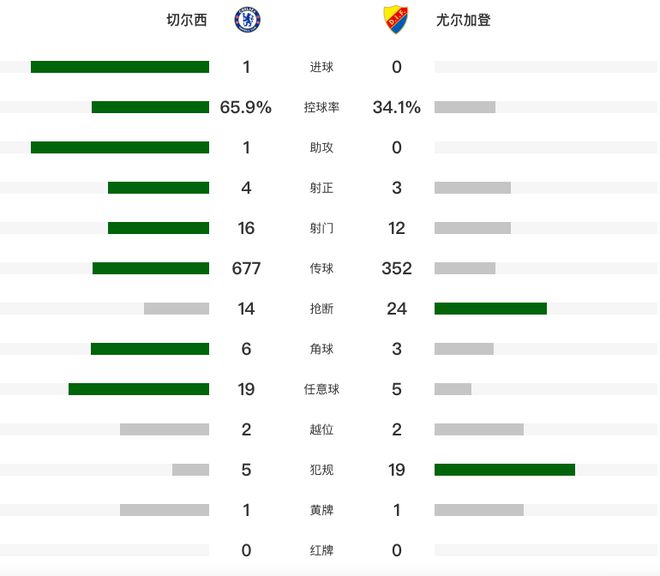Click Djurgården's 352 passes value
This screenshot has height=576, width=660.
point(397,268)
